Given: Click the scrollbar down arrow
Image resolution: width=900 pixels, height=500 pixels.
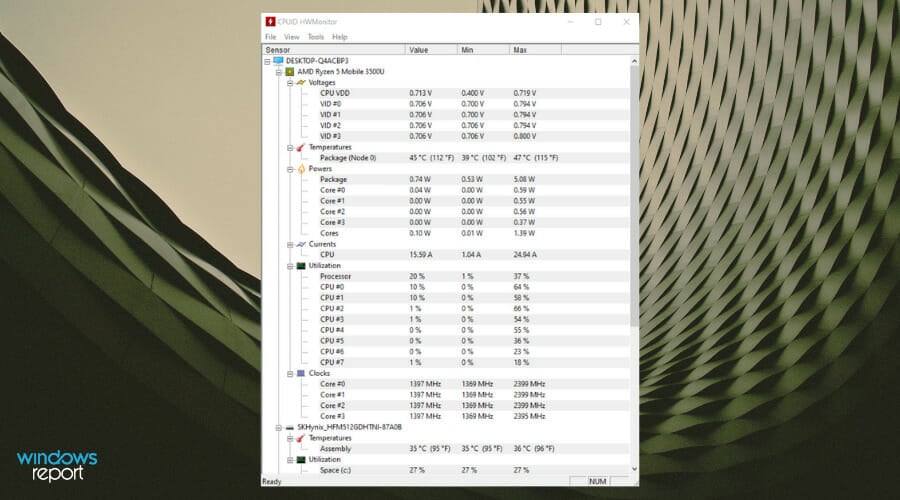Looking at the screenshot, I should click(x=634, y=469).
